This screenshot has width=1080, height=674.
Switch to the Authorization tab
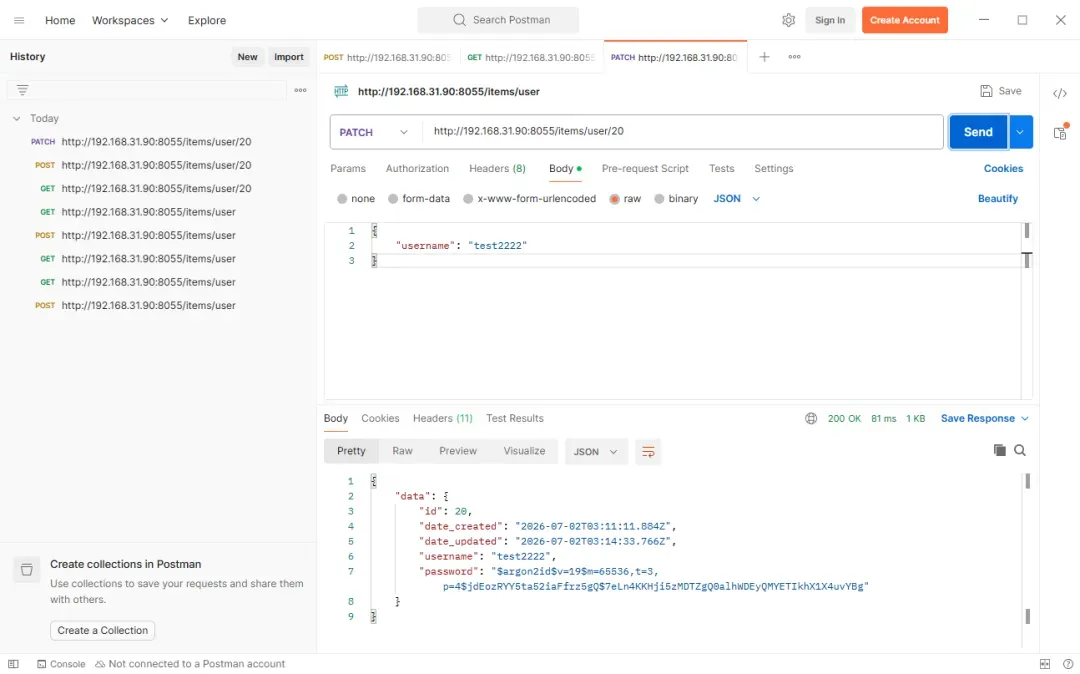(x=417, y=169)
